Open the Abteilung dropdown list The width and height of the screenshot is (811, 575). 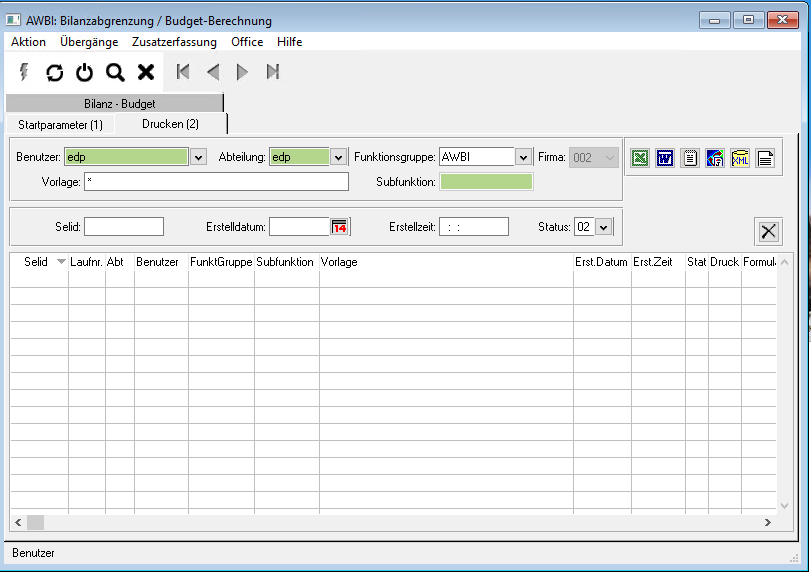[338, 158]
